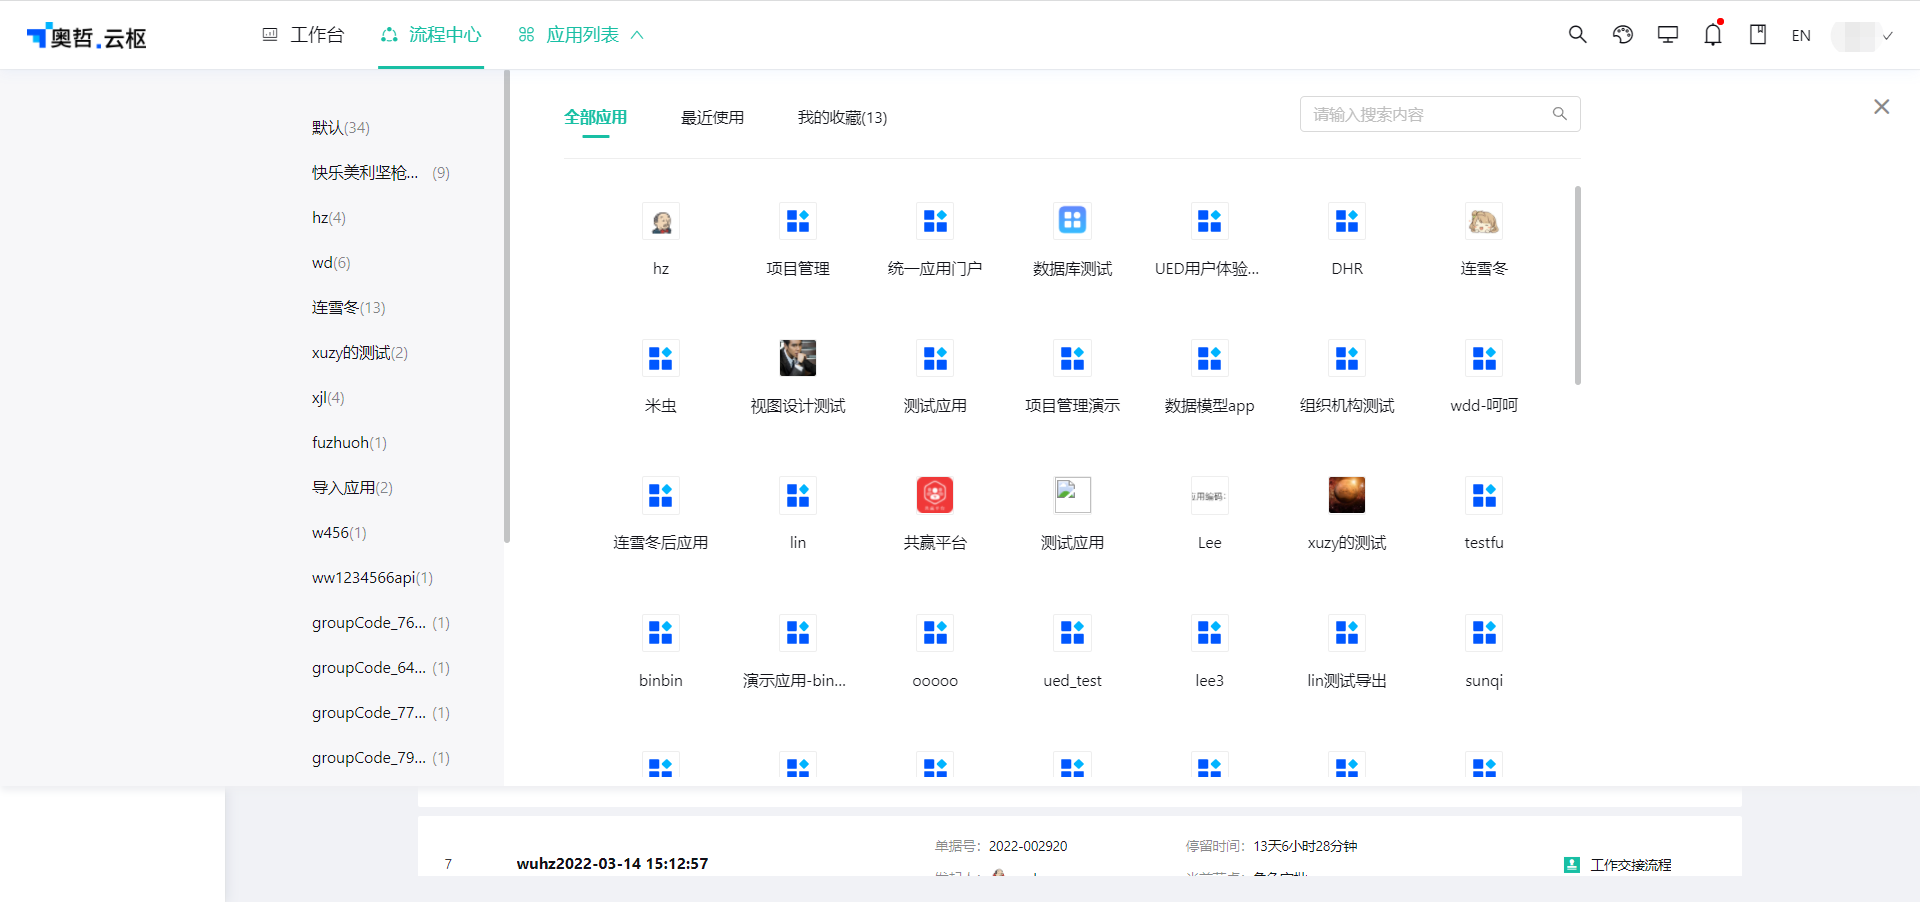Open the 演示应用-bin app

point(798,633)
